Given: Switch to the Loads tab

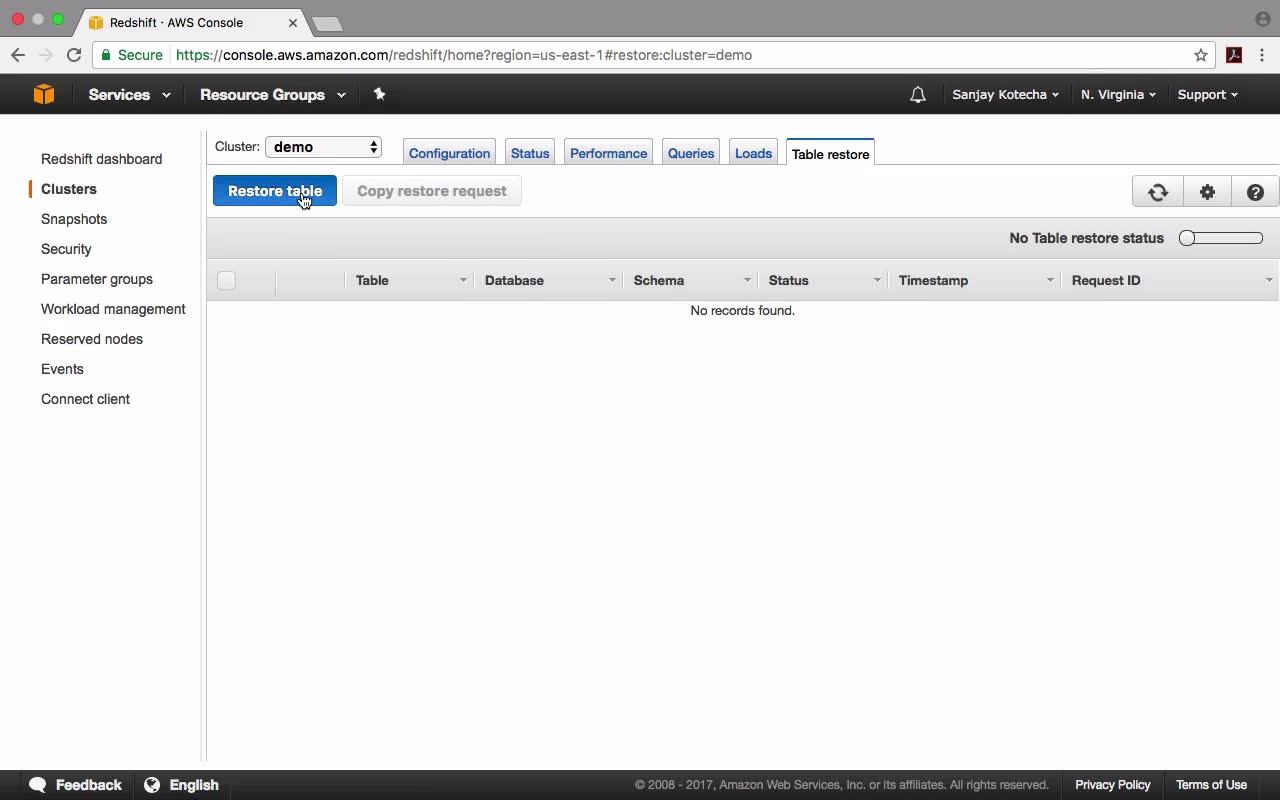Looking at the screenshot, I should tap(753, 153).
